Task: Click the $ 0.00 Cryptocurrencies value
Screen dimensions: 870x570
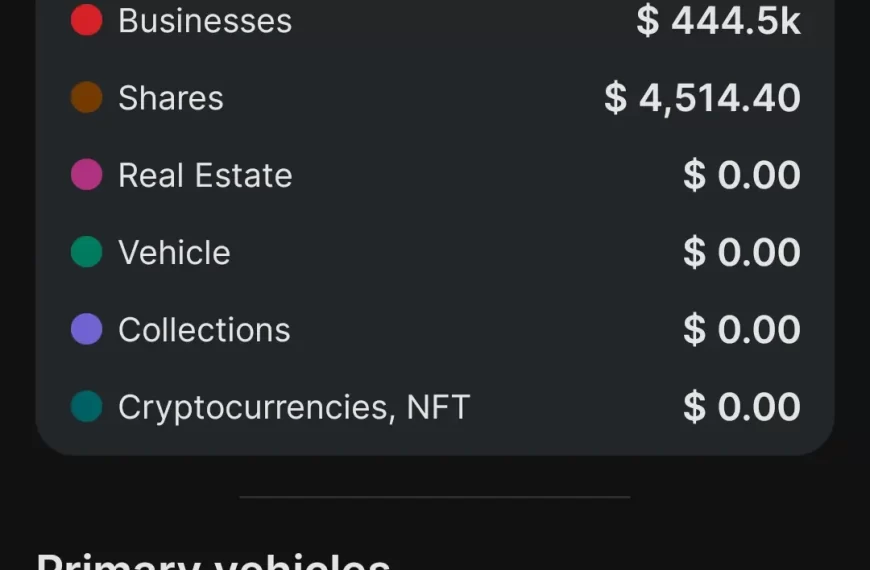Action: point(741,407)
